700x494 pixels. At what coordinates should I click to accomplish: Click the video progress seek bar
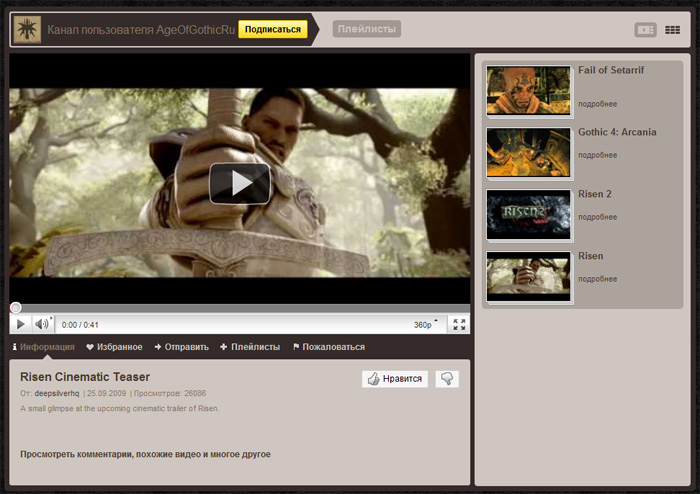point(240,308)
